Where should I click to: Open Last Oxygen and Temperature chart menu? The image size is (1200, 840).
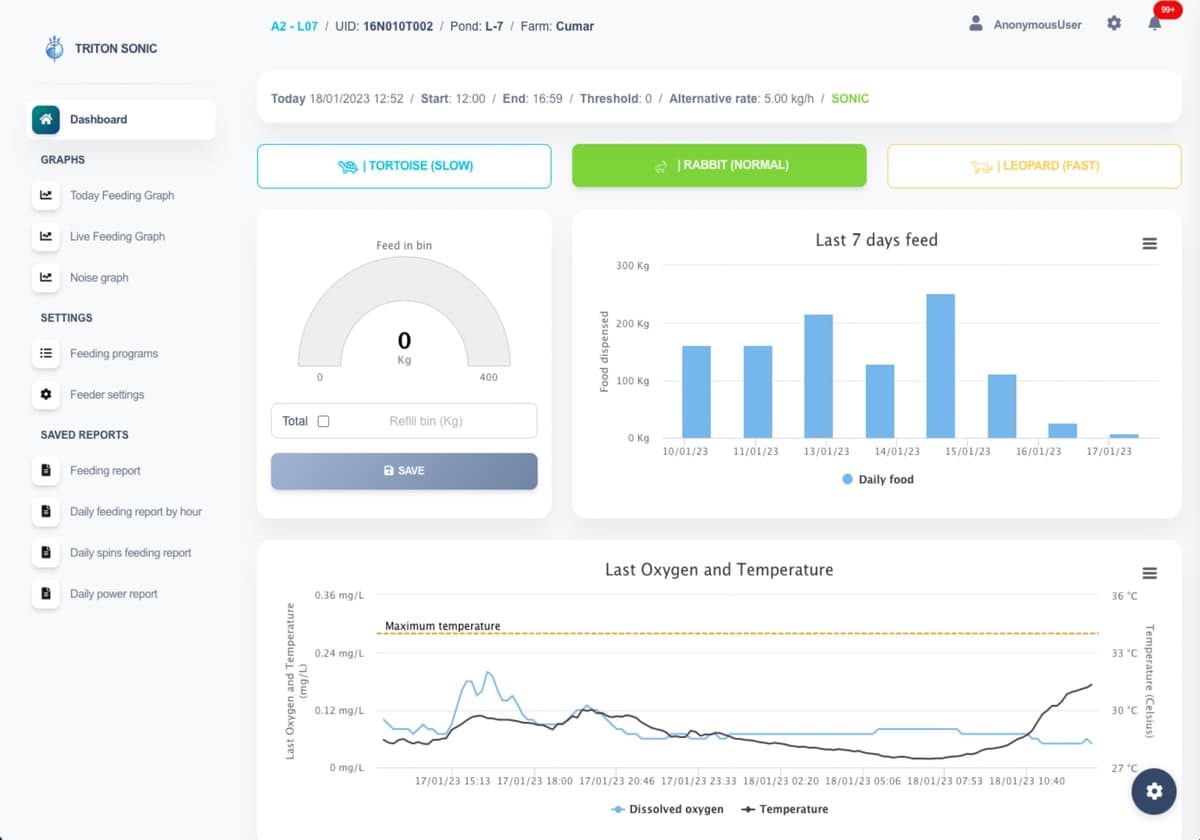tap(1149, 573)
